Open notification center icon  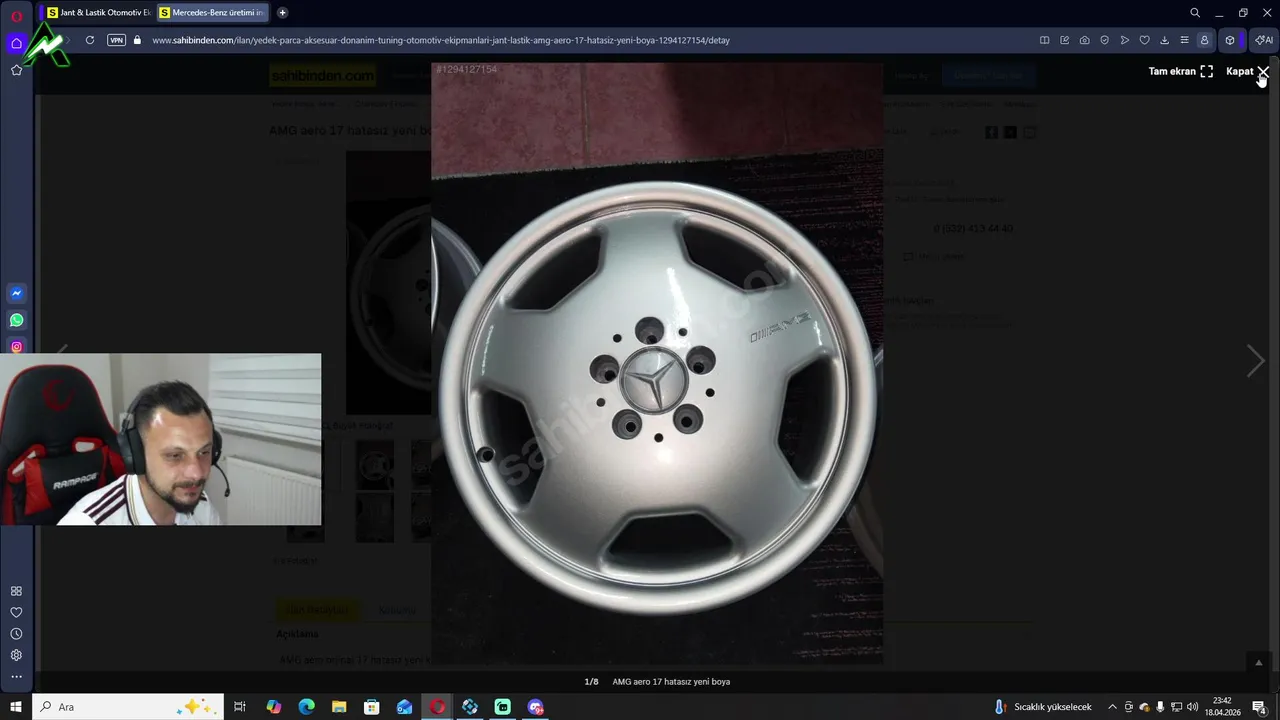pos(1260,707)
